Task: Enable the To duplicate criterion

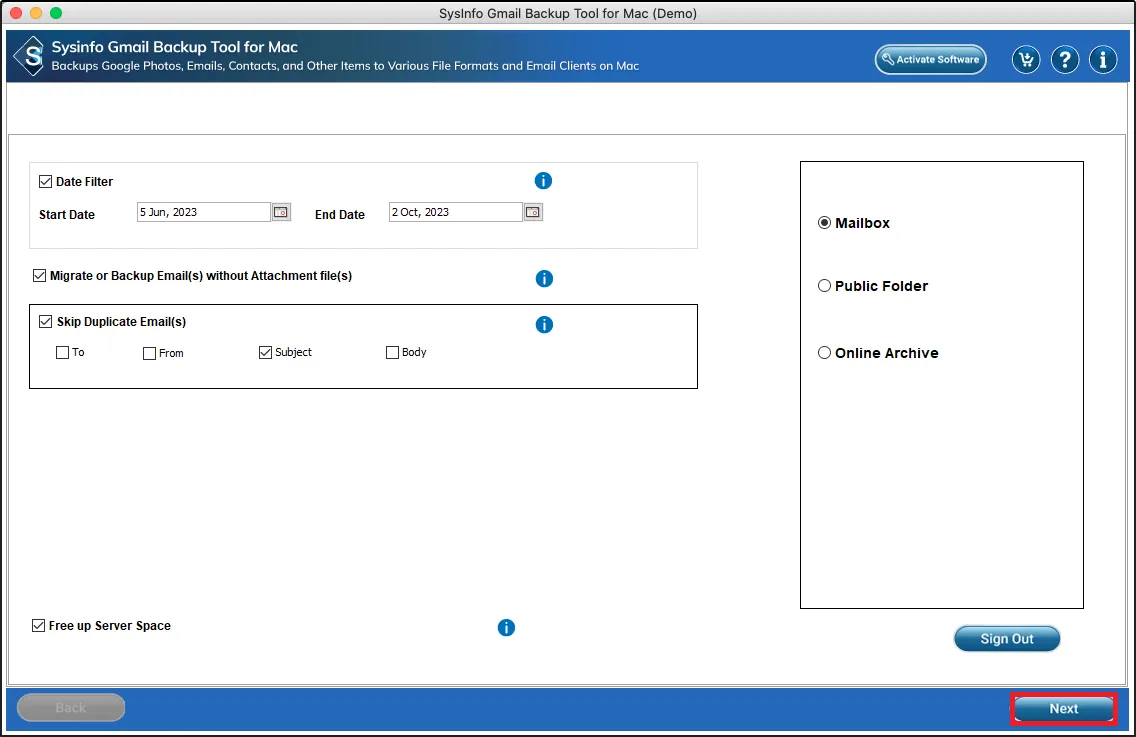Action: [x=62, y=352]
